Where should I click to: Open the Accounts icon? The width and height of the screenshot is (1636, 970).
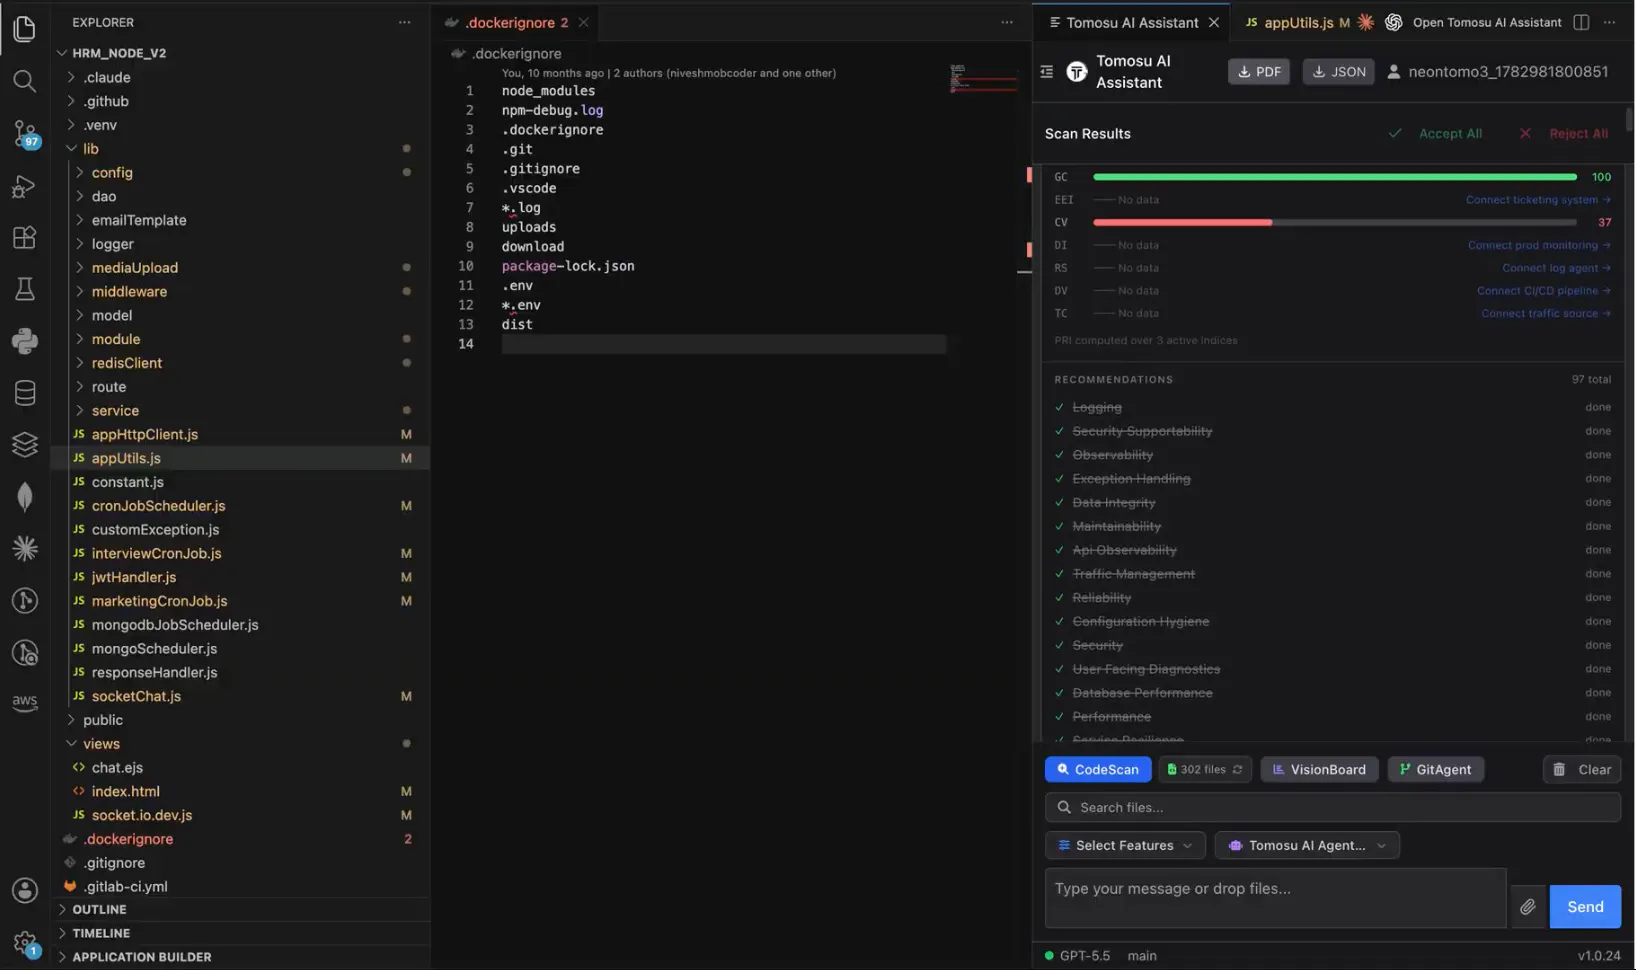(25, 890)
